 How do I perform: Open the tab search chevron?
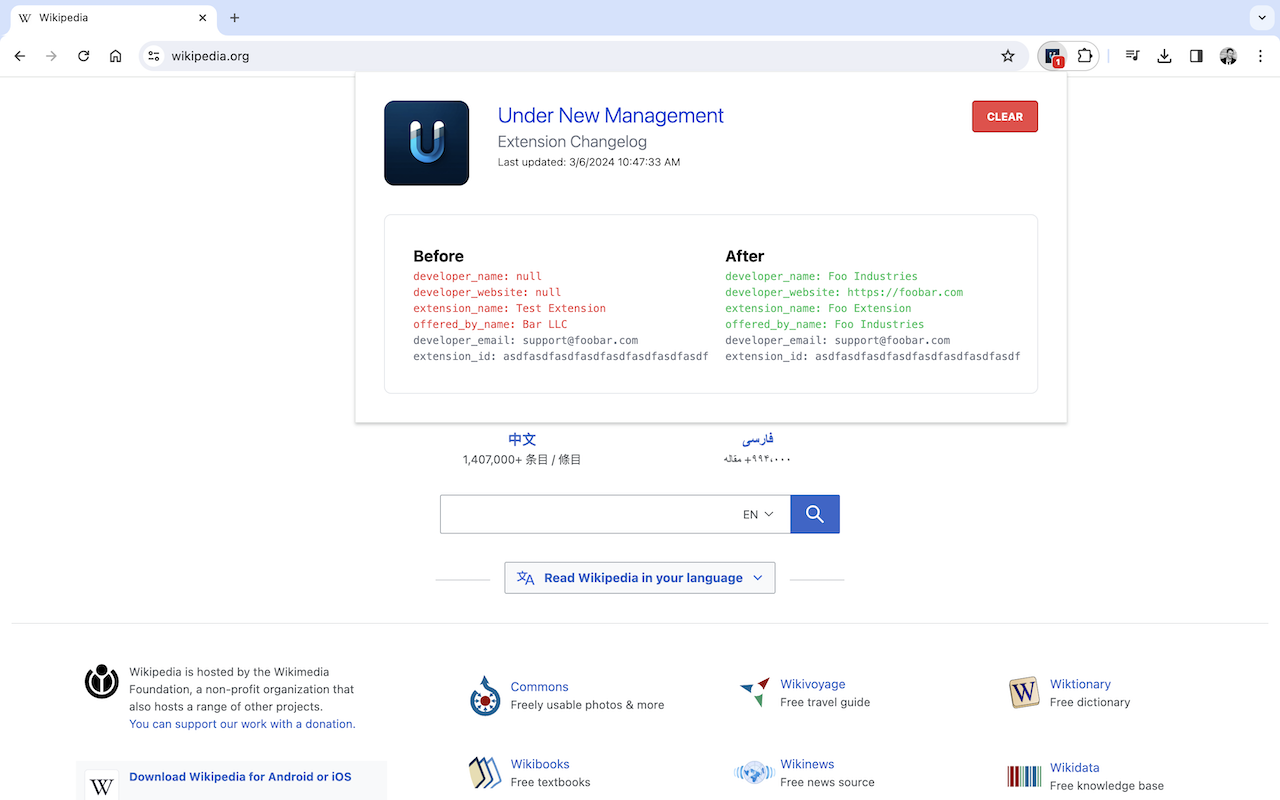point(1262,17)
